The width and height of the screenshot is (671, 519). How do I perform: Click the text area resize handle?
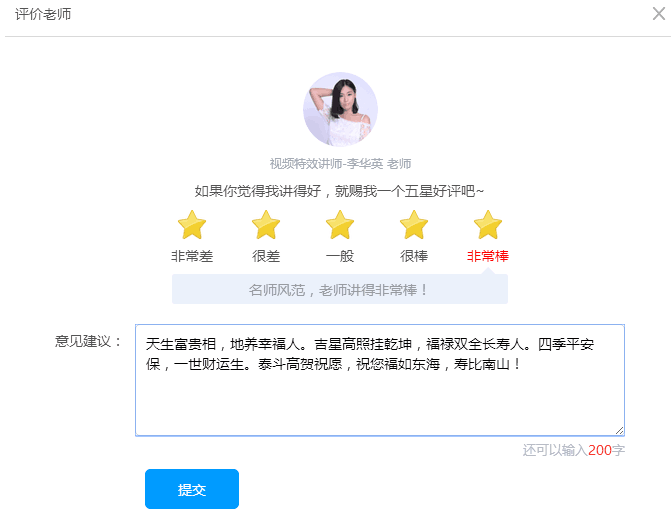coord(619,430)
